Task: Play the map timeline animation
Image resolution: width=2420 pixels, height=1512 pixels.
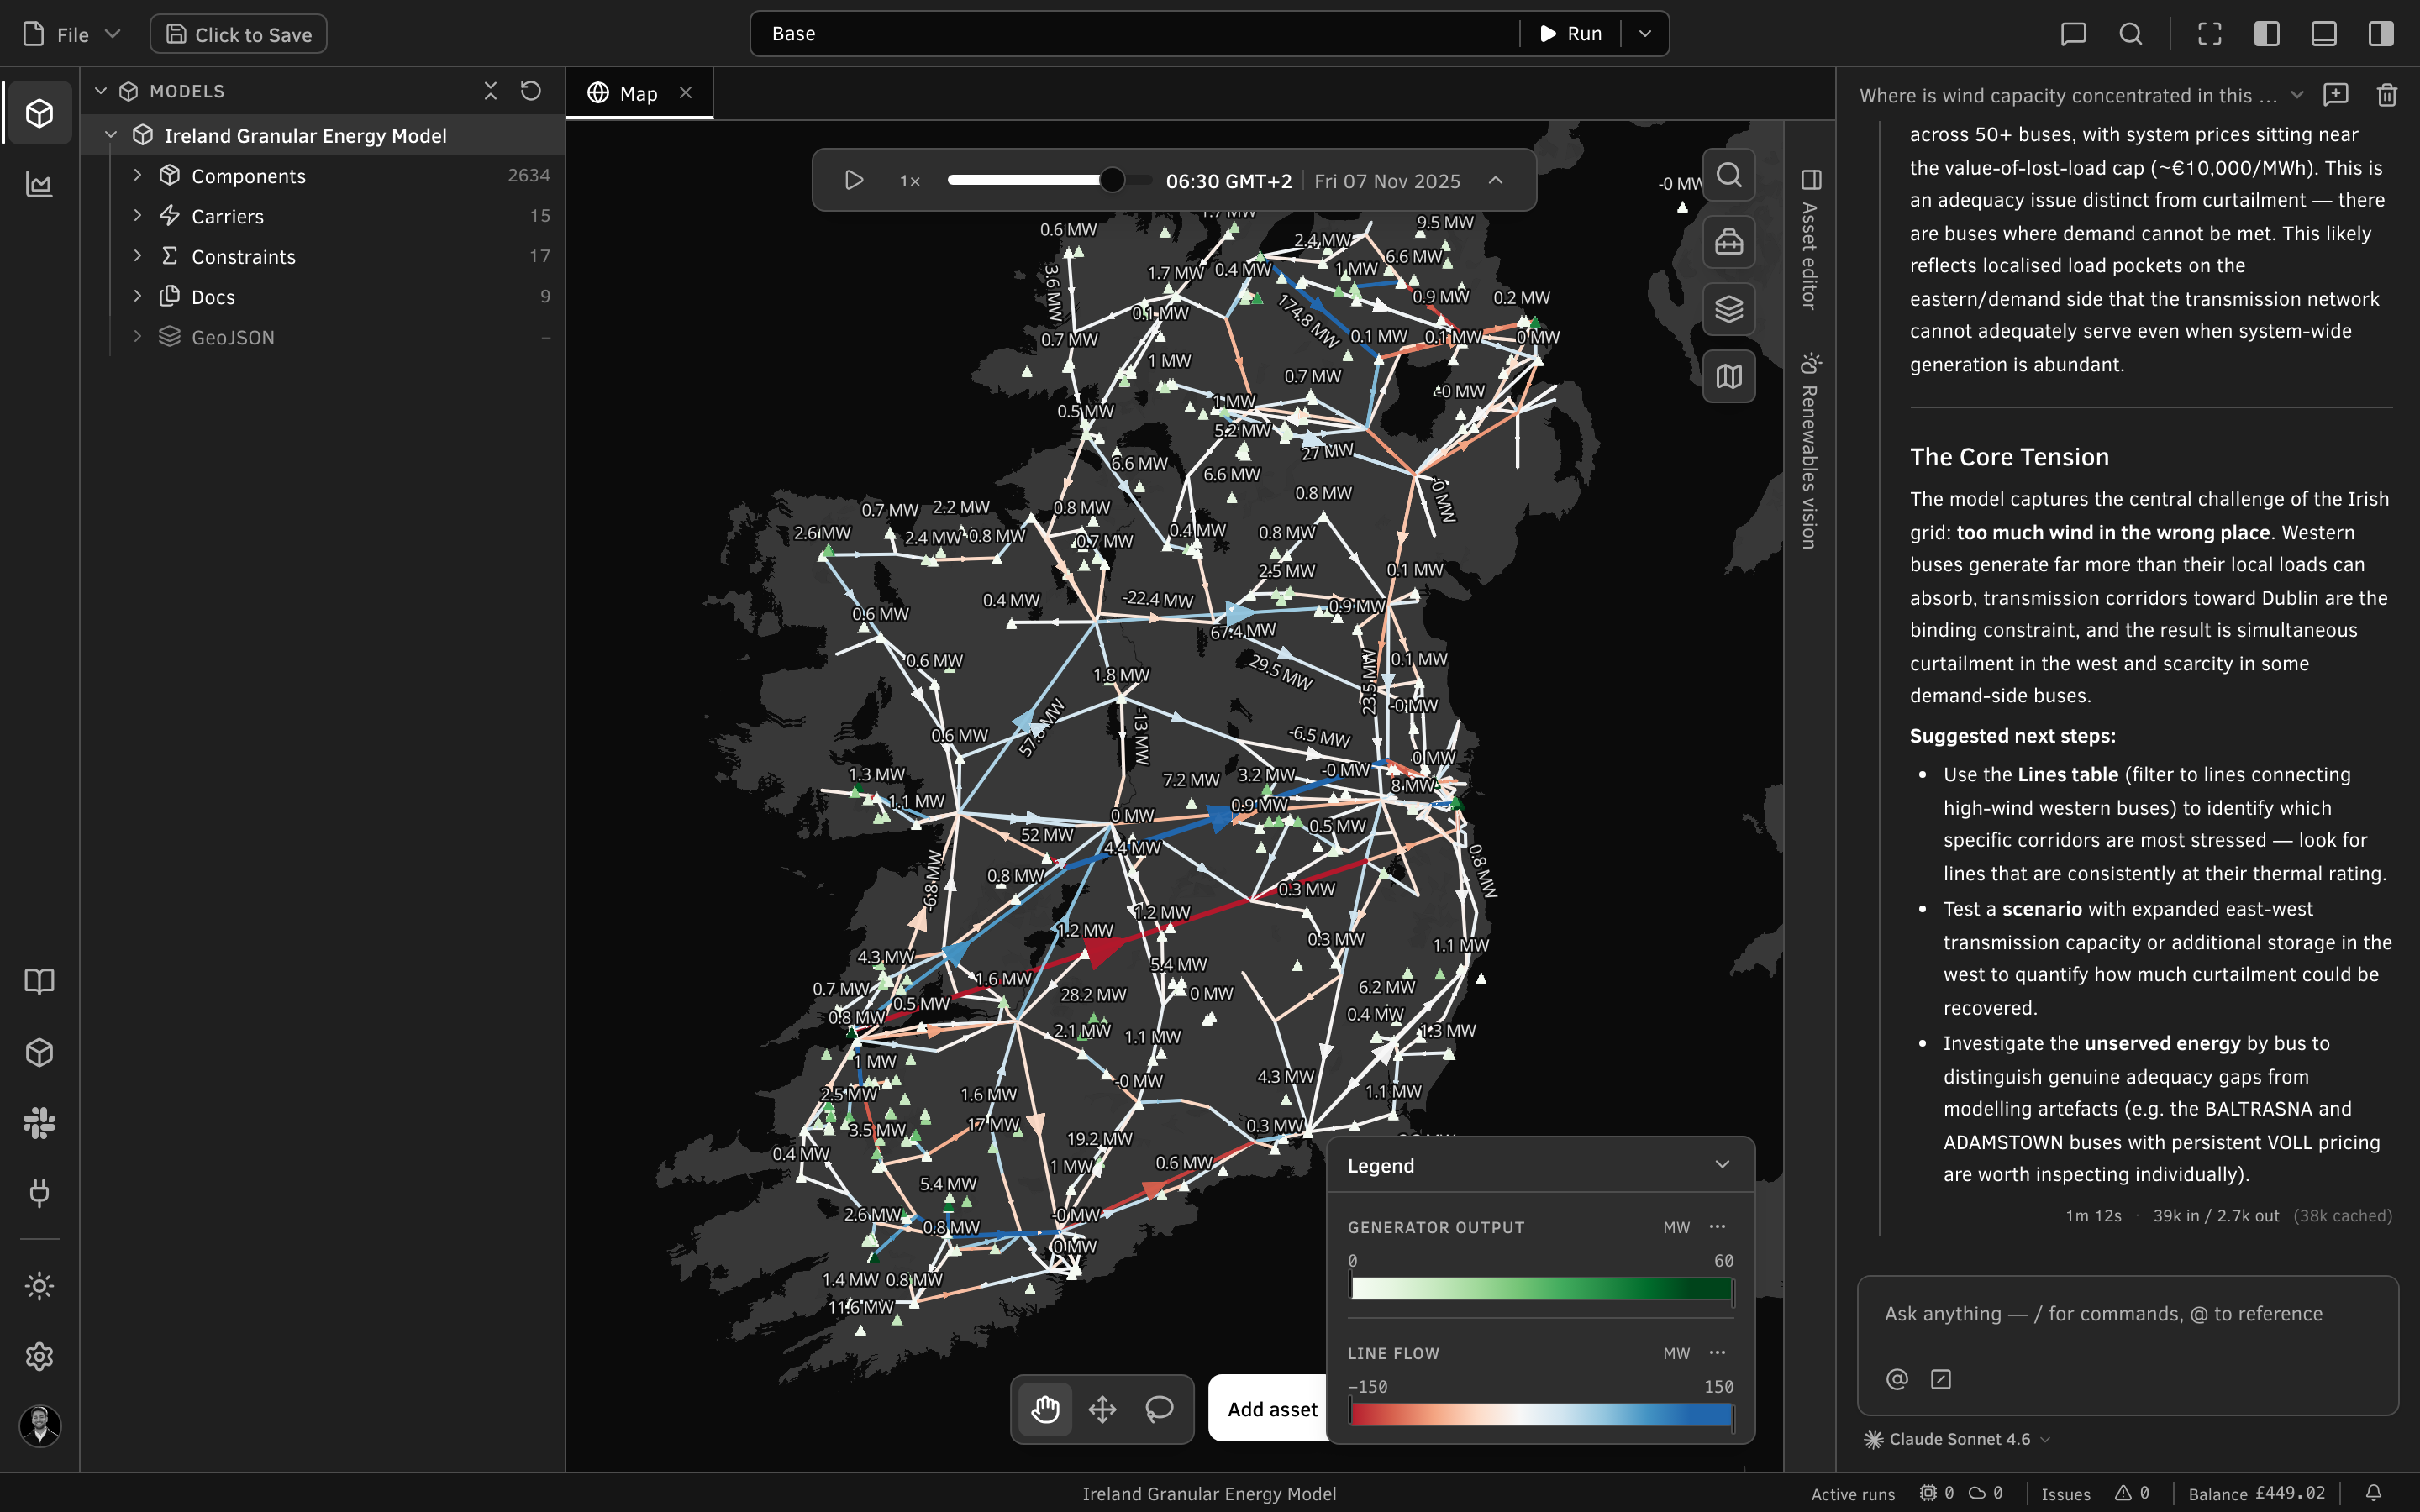Action: click(x=853, y=180)
